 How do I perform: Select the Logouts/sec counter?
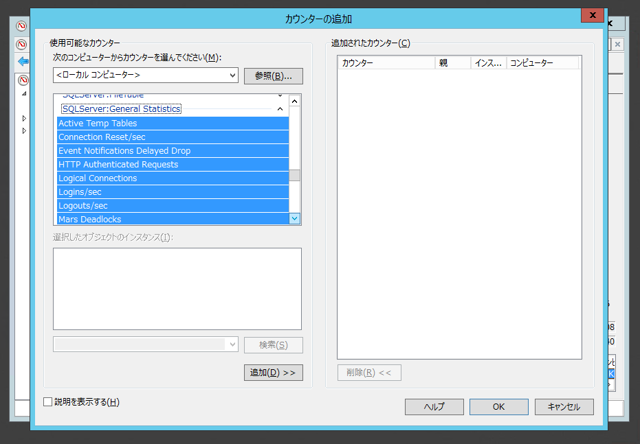pyautogui.click(x=173, y=206)
